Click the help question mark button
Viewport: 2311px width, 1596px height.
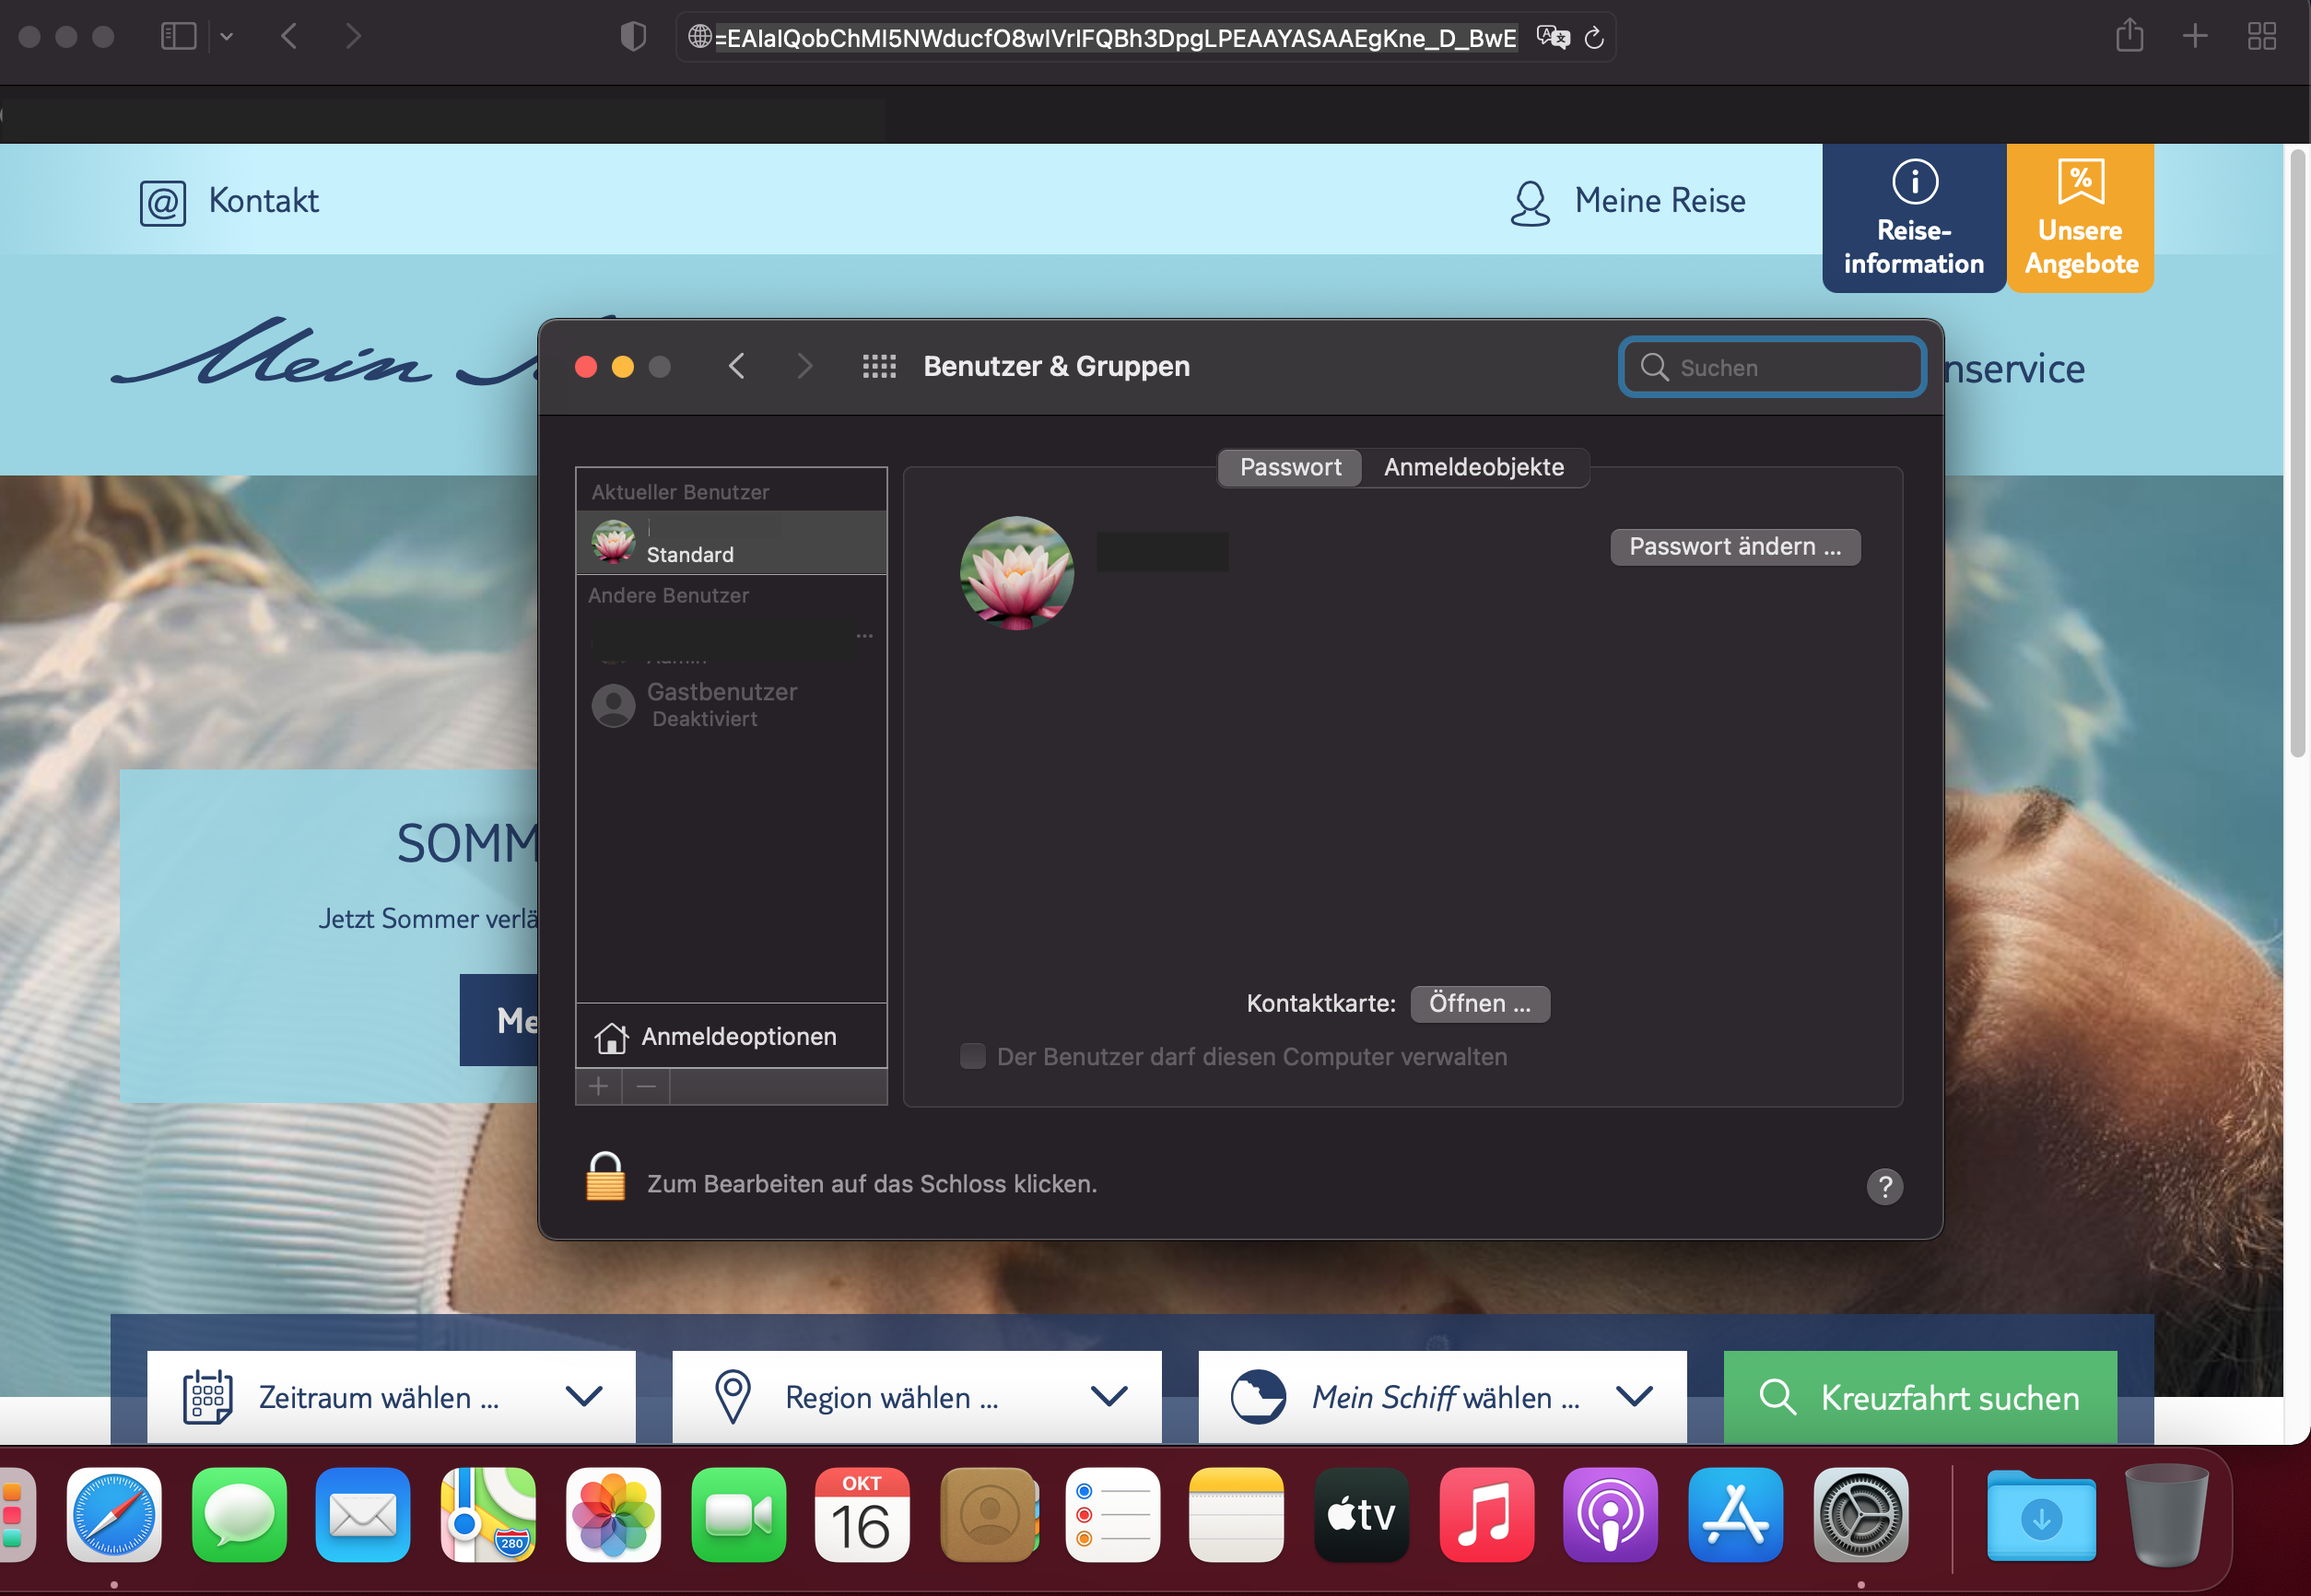1884,1187
